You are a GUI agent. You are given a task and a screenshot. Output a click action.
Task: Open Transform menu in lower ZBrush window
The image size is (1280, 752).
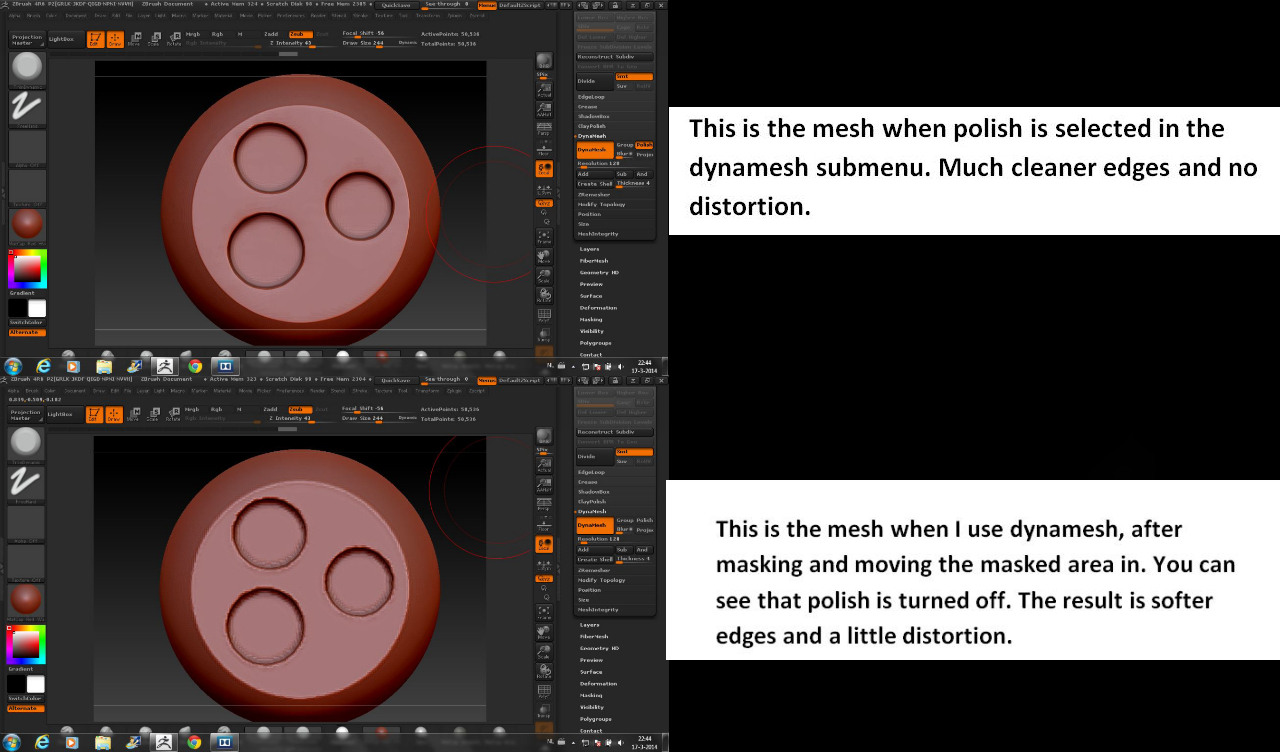click(428, 390)
